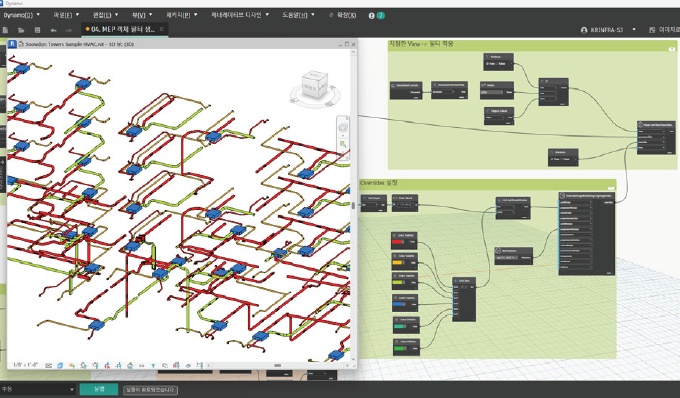
Task: Toggle Sun Path icon in Revit view bar
Action: click(x=72, y=365)
